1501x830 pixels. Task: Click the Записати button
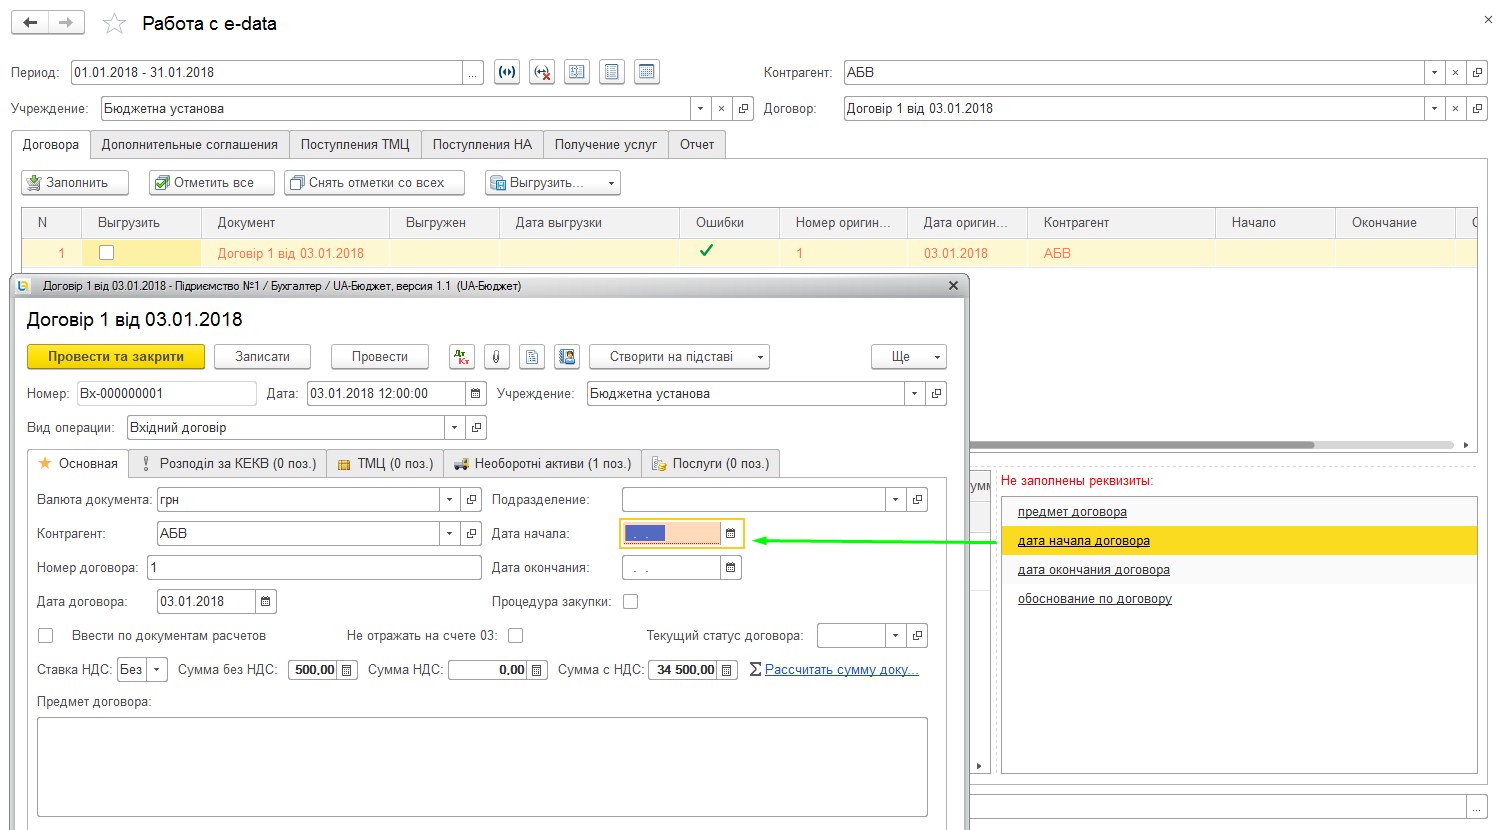tap(262, 356)
